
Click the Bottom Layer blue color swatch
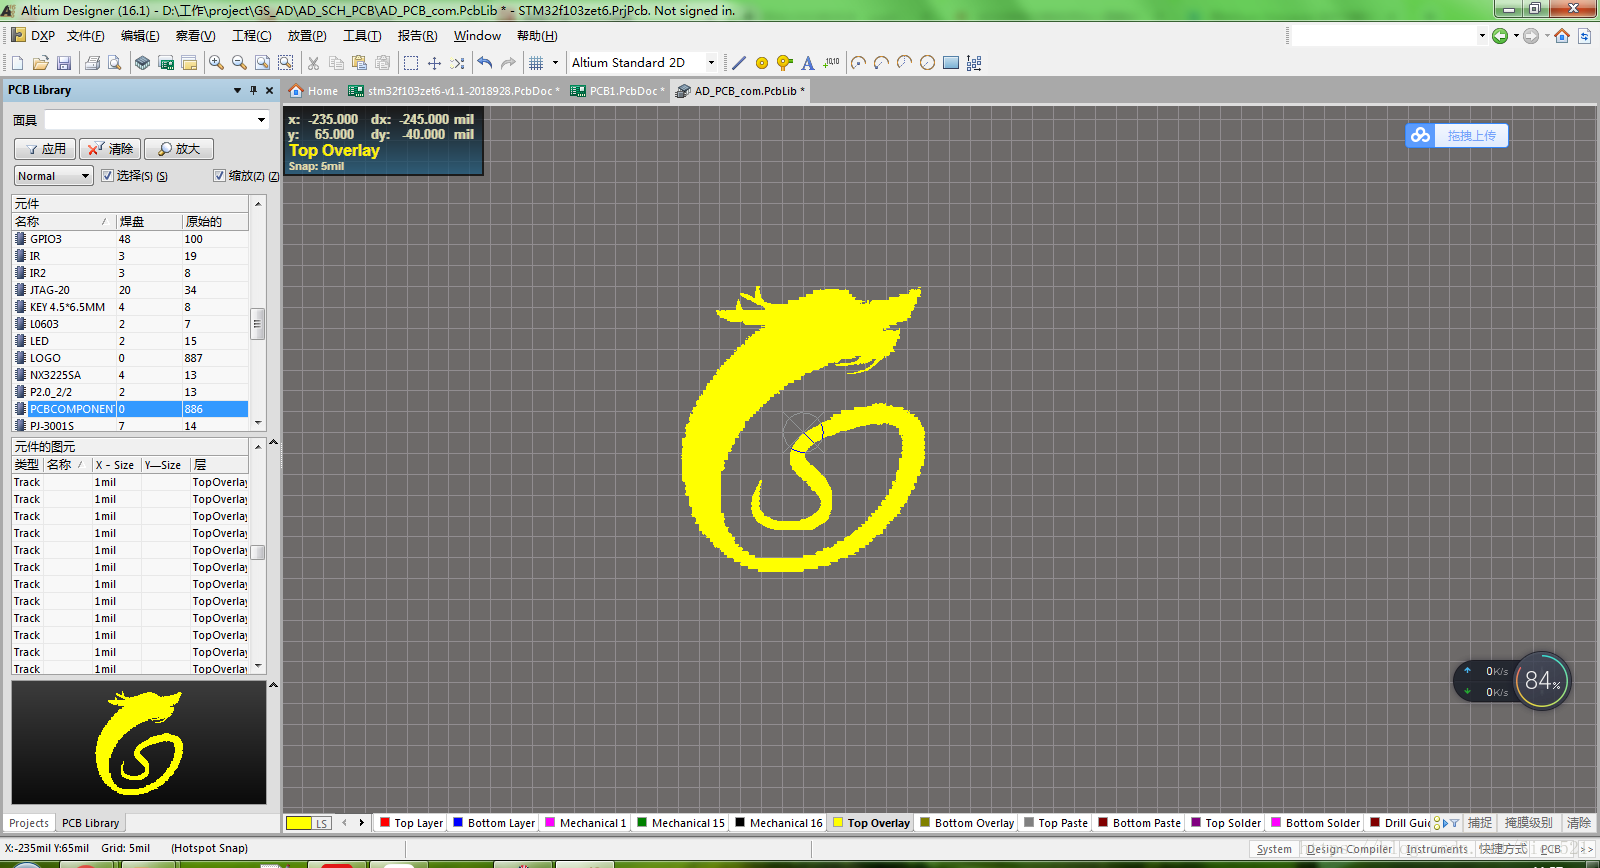click(458, 823)
